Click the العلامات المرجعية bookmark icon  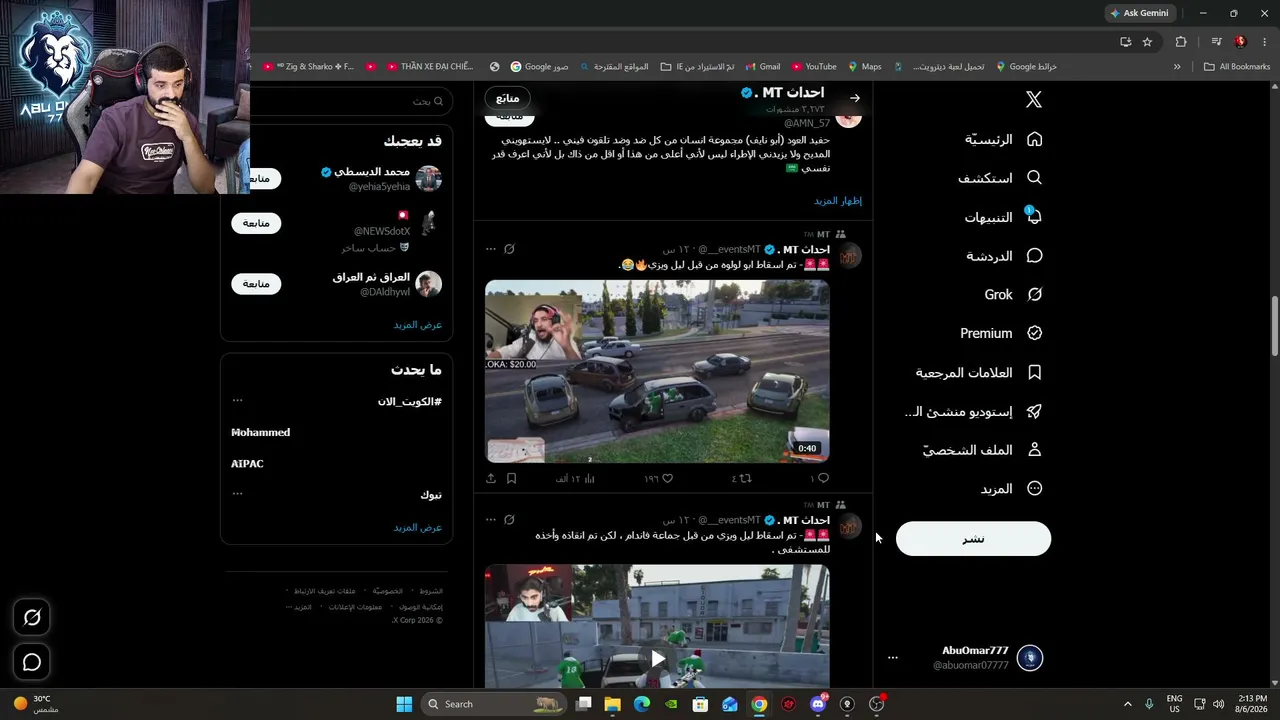pyautogui.click(x=1035, y=372)
